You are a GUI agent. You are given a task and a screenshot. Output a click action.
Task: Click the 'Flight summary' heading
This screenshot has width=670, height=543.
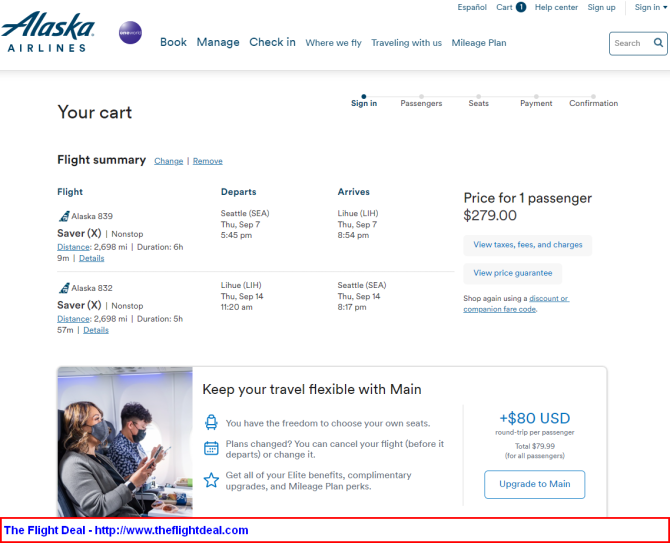pos(102,160)
